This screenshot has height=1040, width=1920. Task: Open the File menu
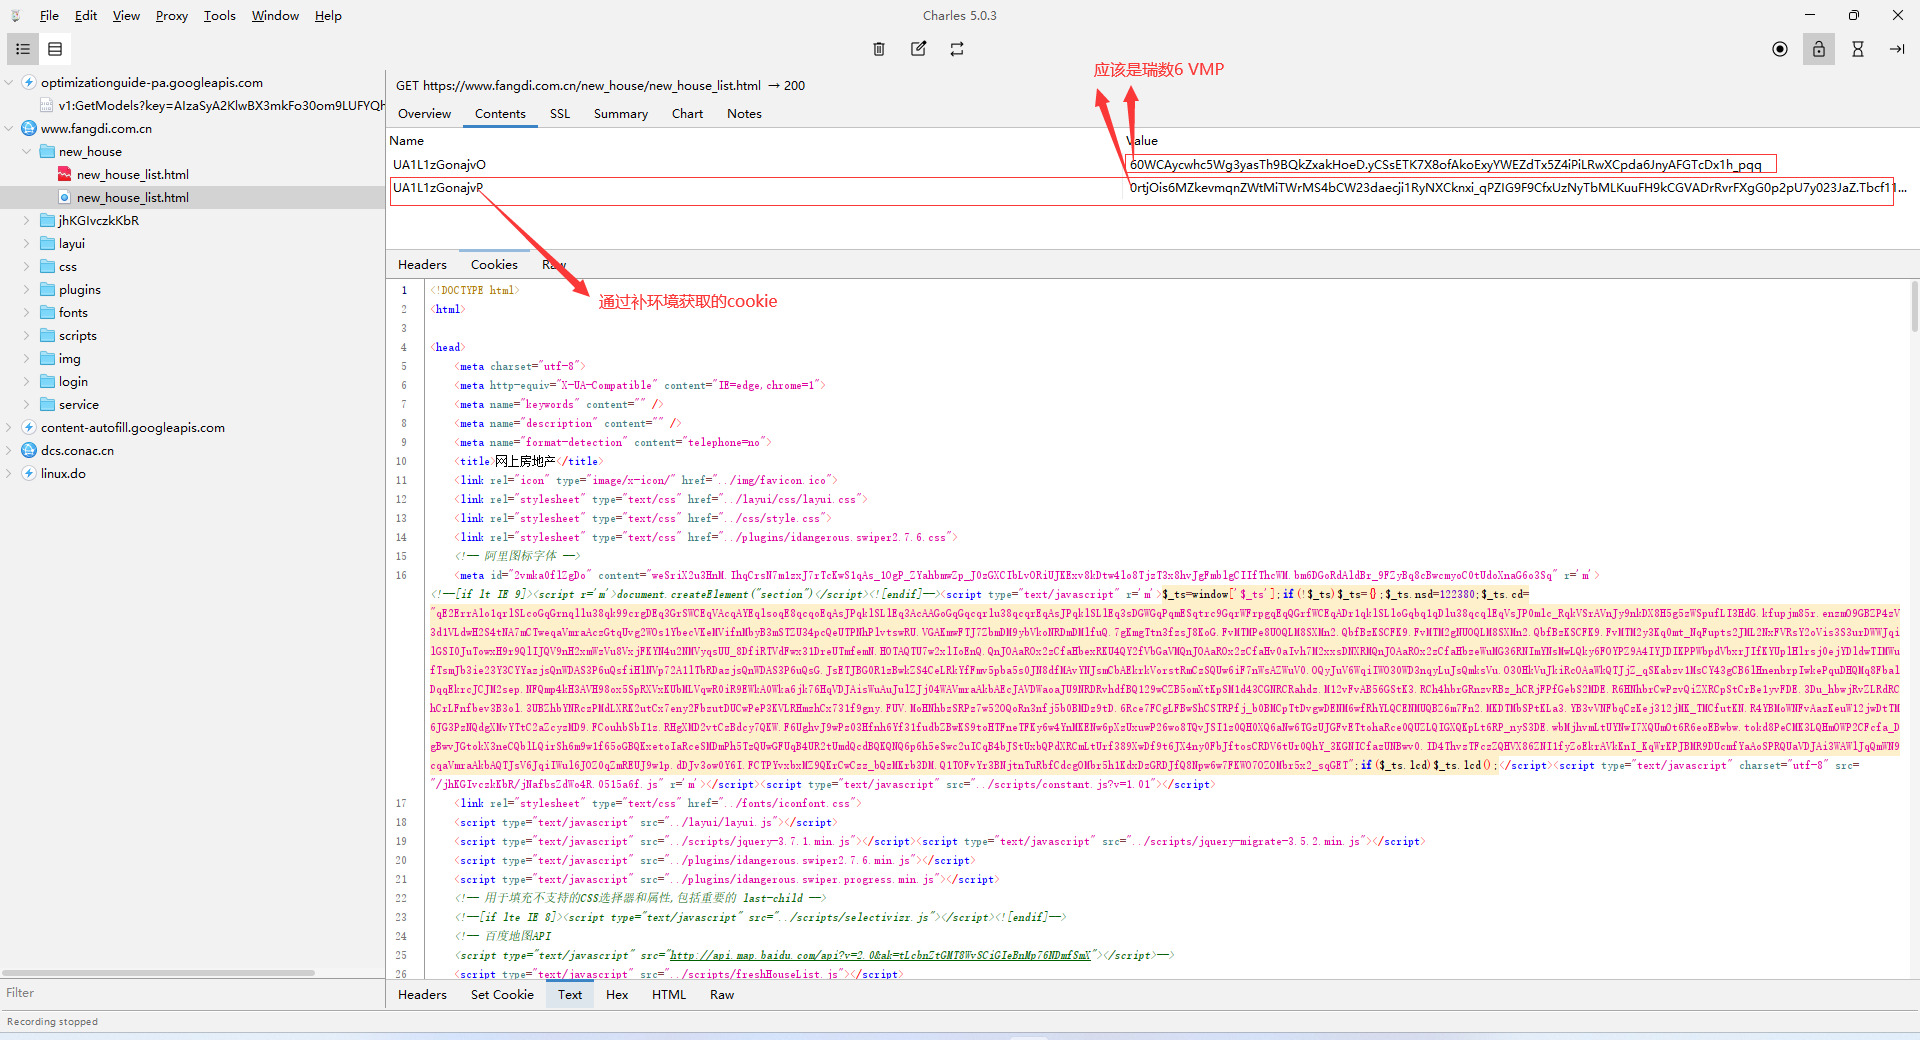pyautogui.click(x=49, y=15)
